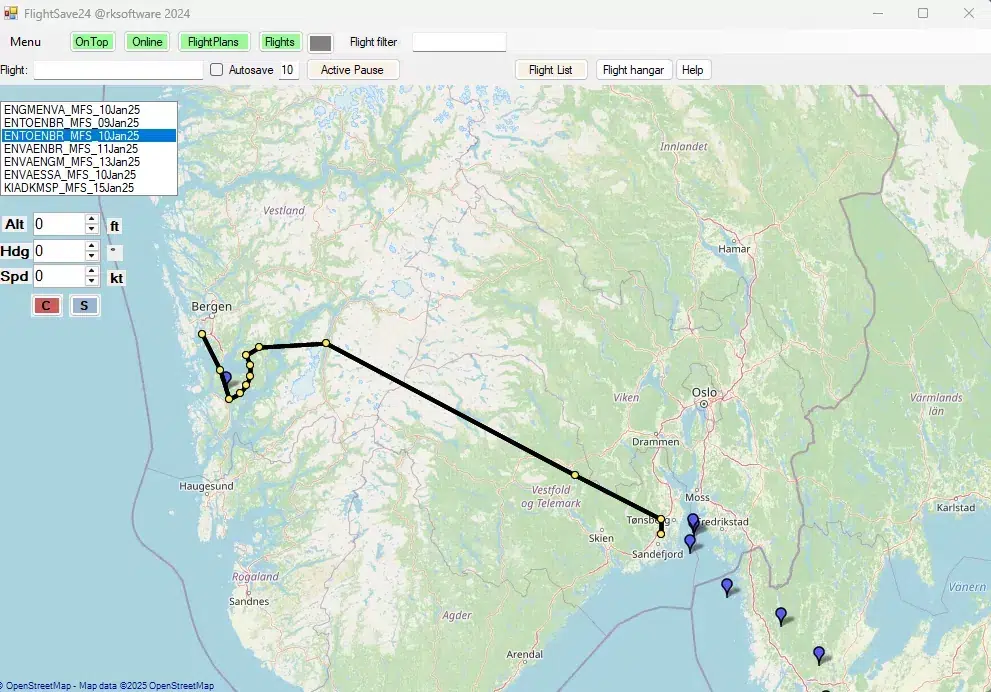The width and height of the screenshot is (991, 692).
Task: Toggle the Online button
Action: (x=147, y=42)
